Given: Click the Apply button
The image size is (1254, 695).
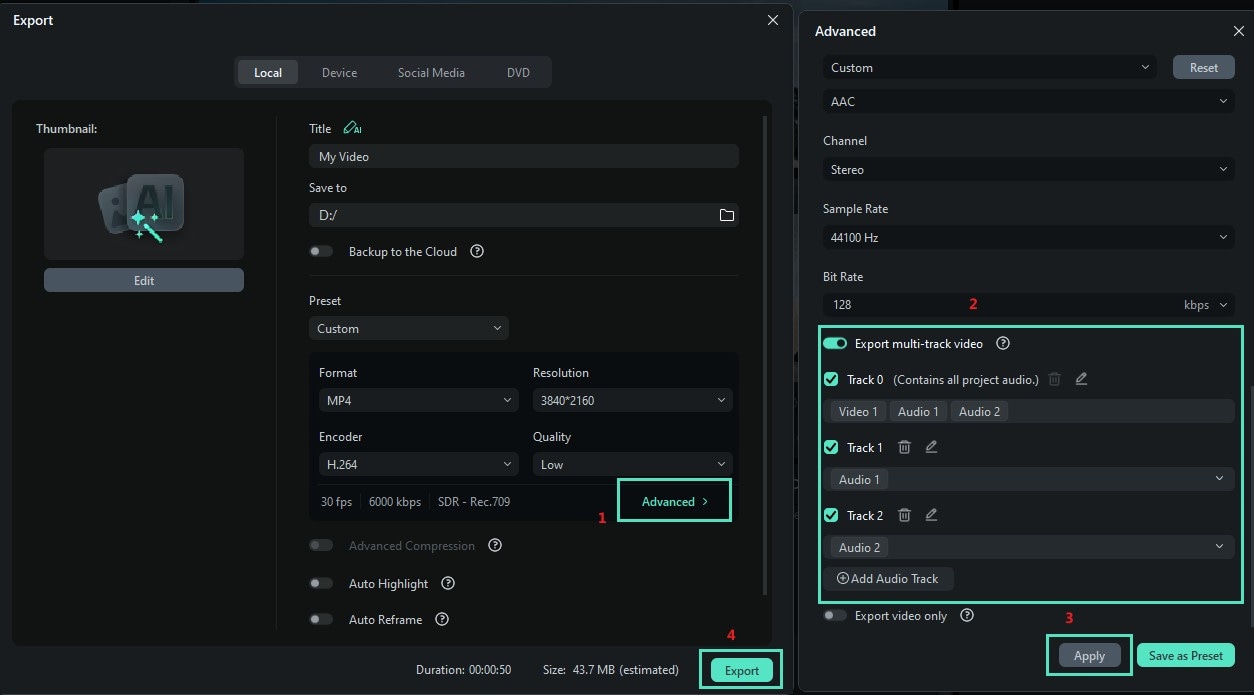Looking at the screenshot, I should pos(1089,655).
